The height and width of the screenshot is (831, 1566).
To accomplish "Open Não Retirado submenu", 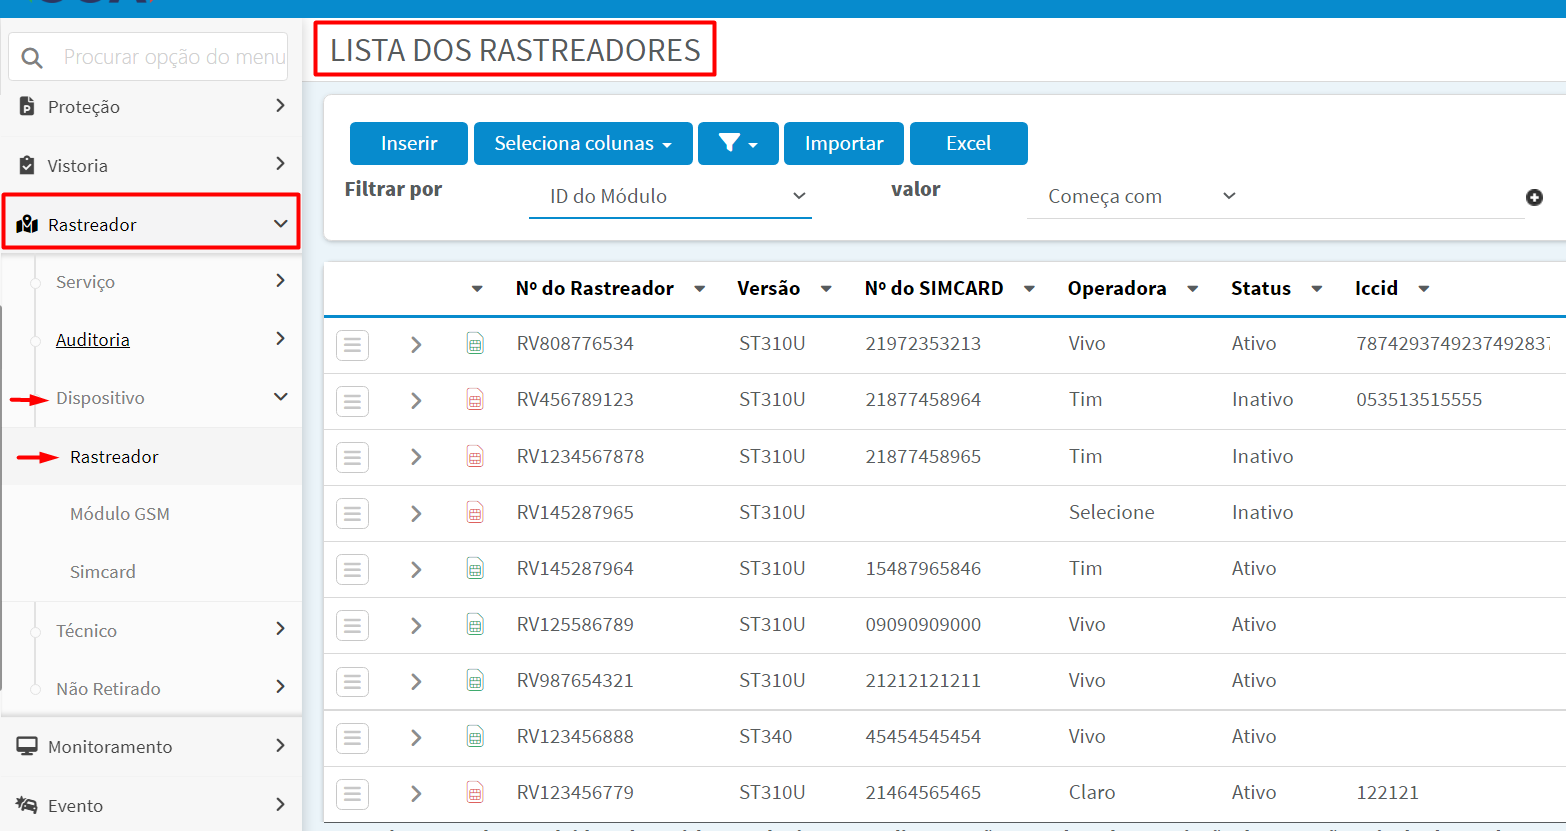I will coord(152,688).
